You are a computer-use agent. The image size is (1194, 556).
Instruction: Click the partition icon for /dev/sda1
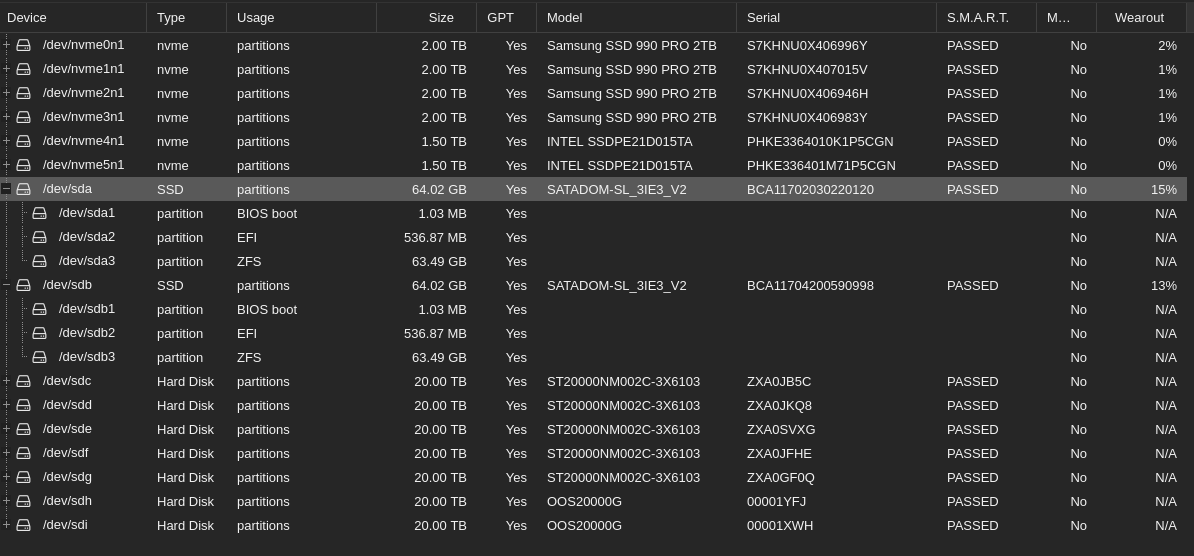pos(40,213)
